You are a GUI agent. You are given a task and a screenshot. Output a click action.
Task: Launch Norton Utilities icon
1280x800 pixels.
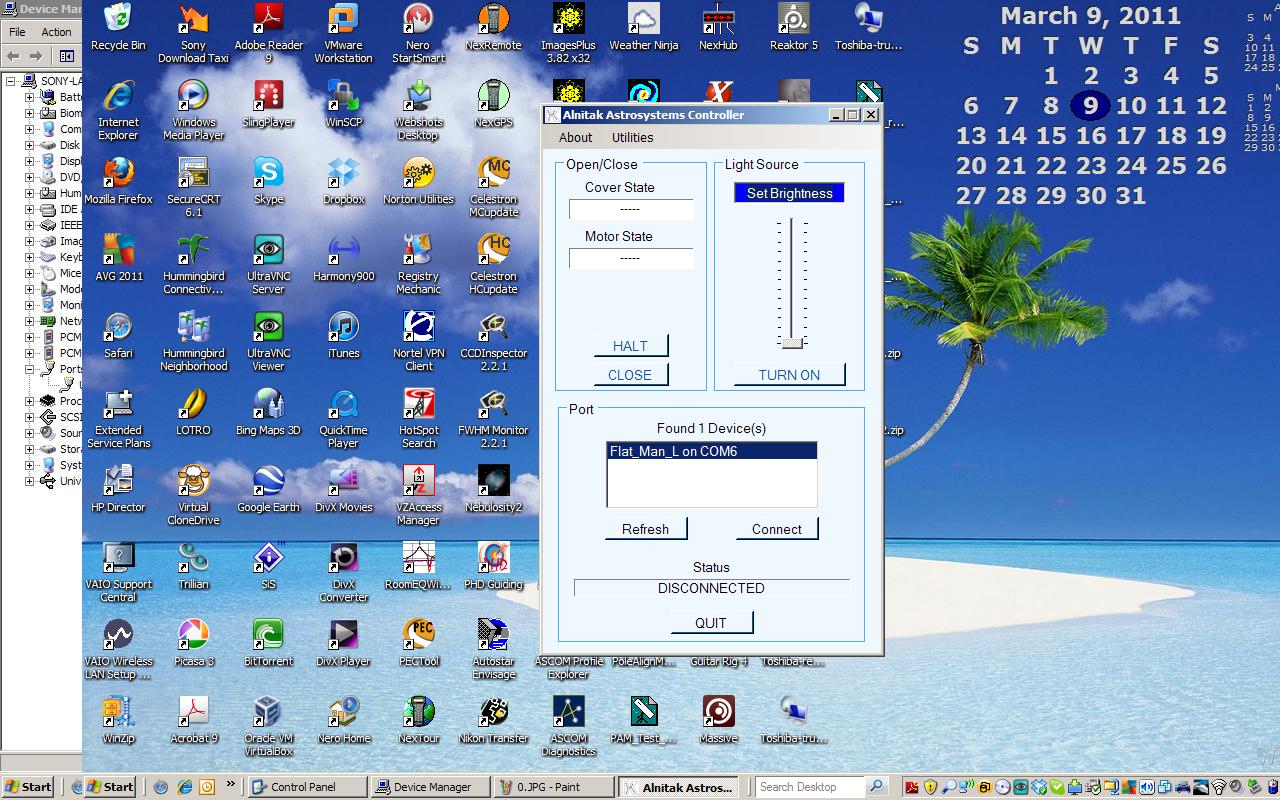click(418, 181)
